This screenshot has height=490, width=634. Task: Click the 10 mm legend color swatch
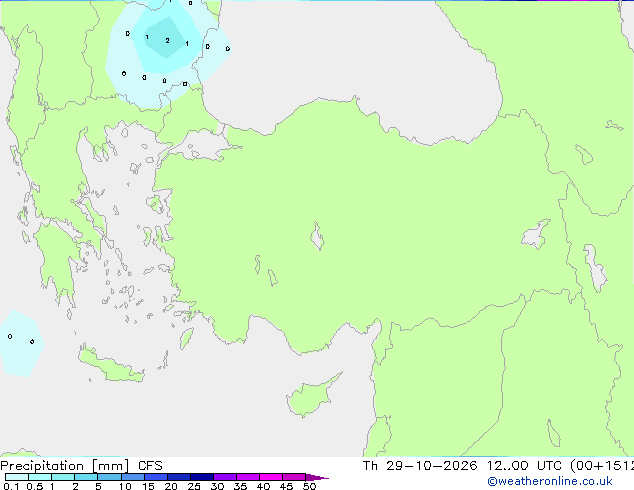pyautogui.click(x=132, y=477)
